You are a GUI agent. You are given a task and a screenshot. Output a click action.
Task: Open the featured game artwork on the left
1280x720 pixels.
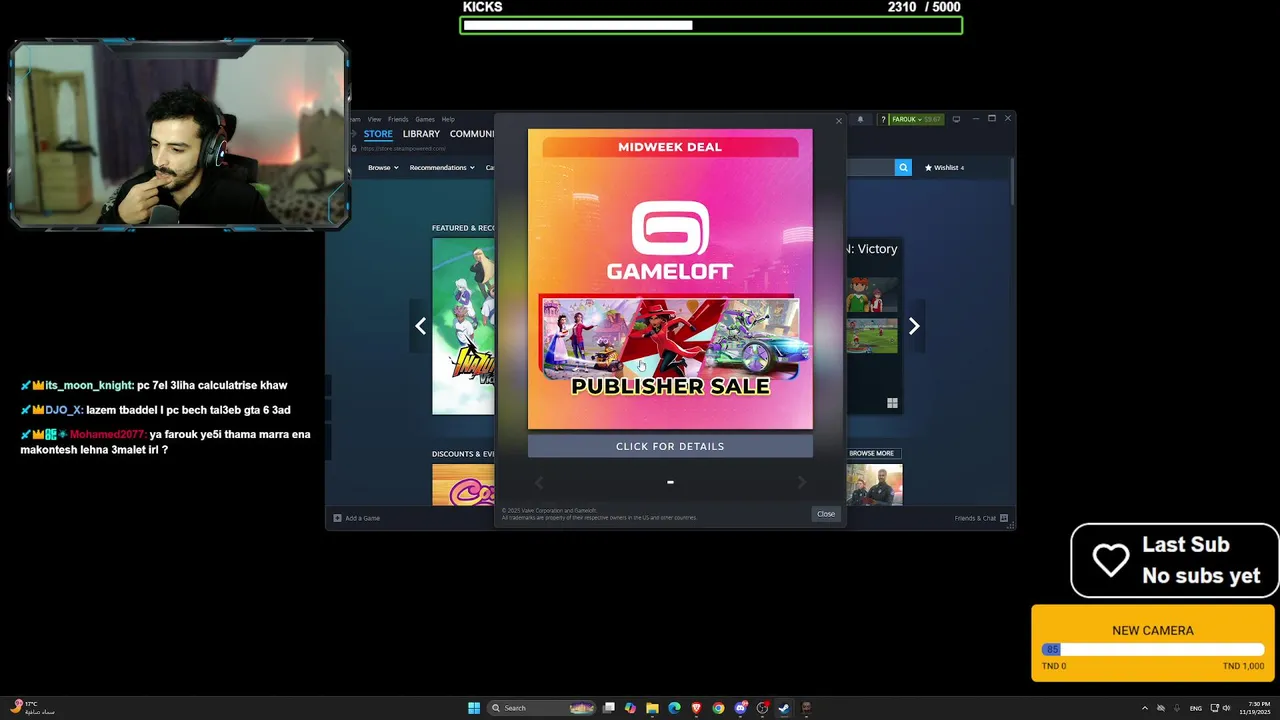pyautogui.click(x=463, y=326)
